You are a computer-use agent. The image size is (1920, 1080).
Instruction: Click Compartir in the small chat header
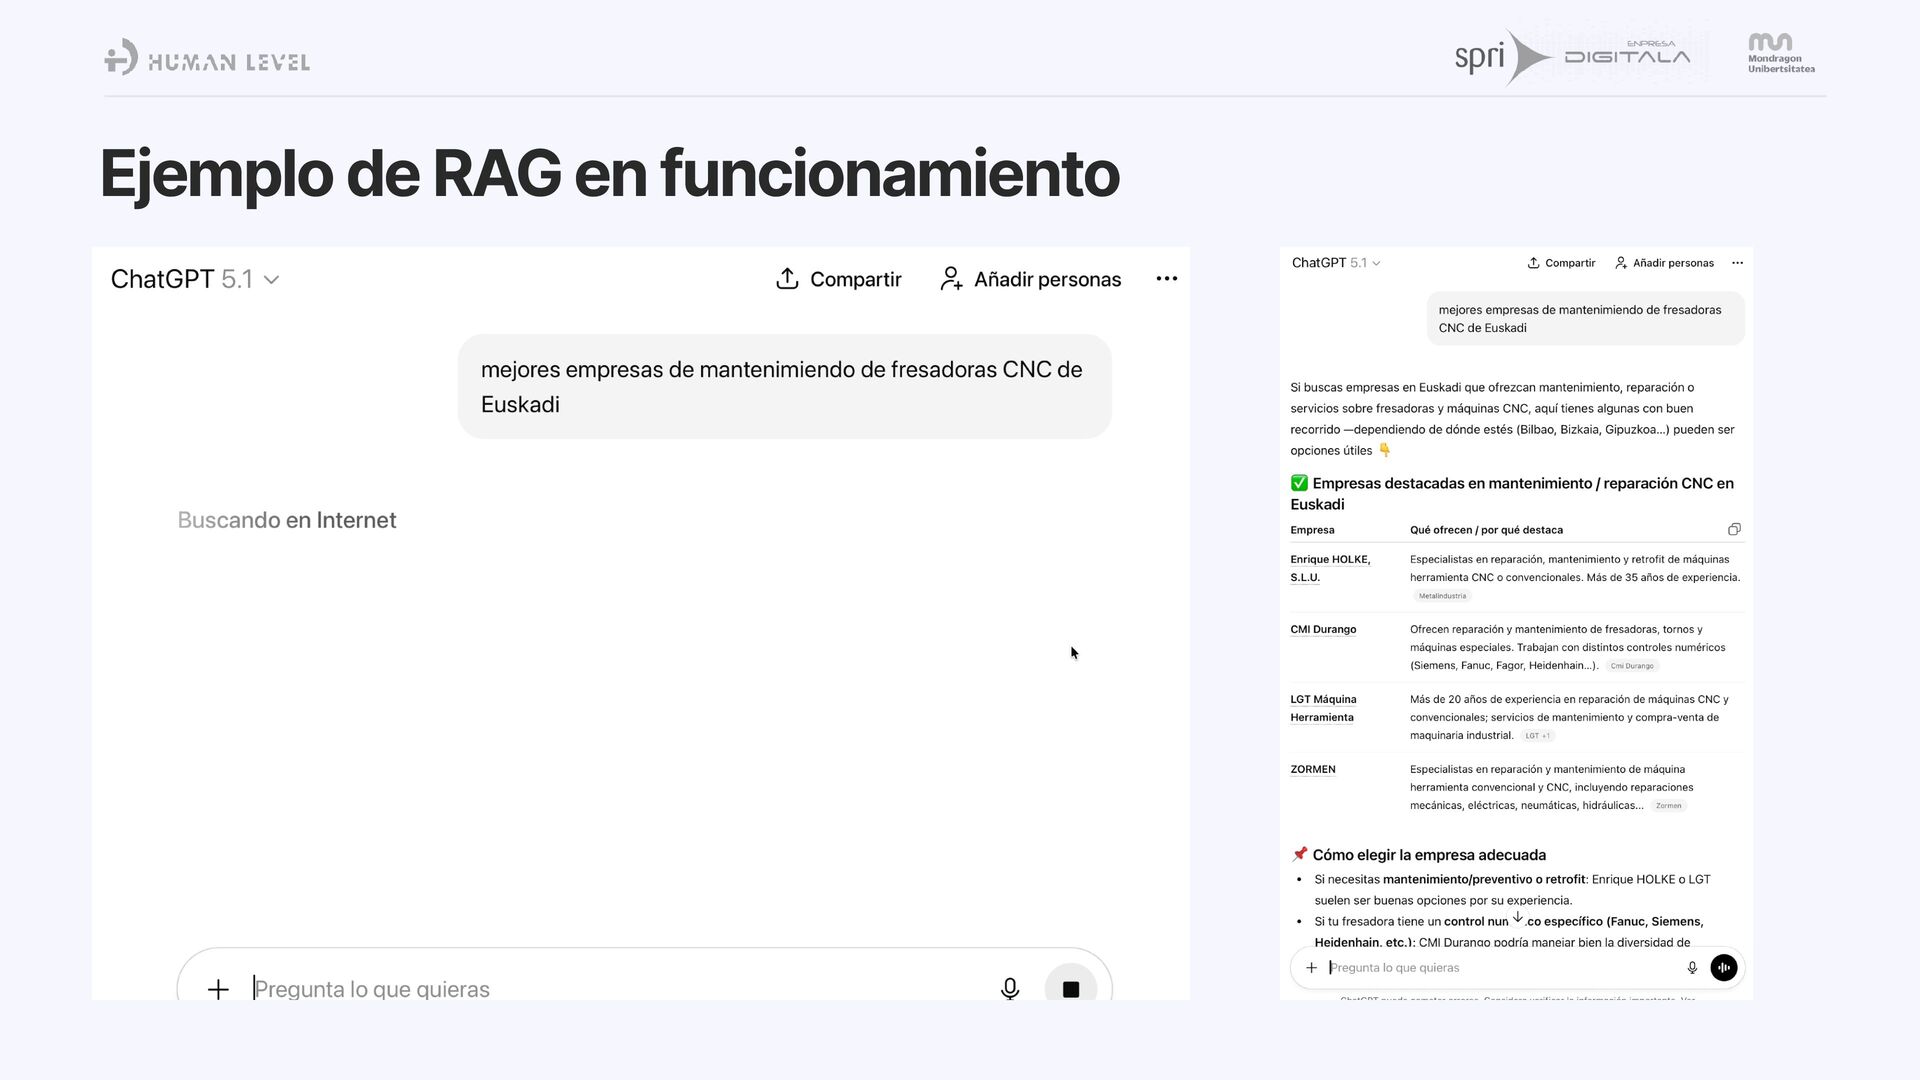coord(1561,263)
